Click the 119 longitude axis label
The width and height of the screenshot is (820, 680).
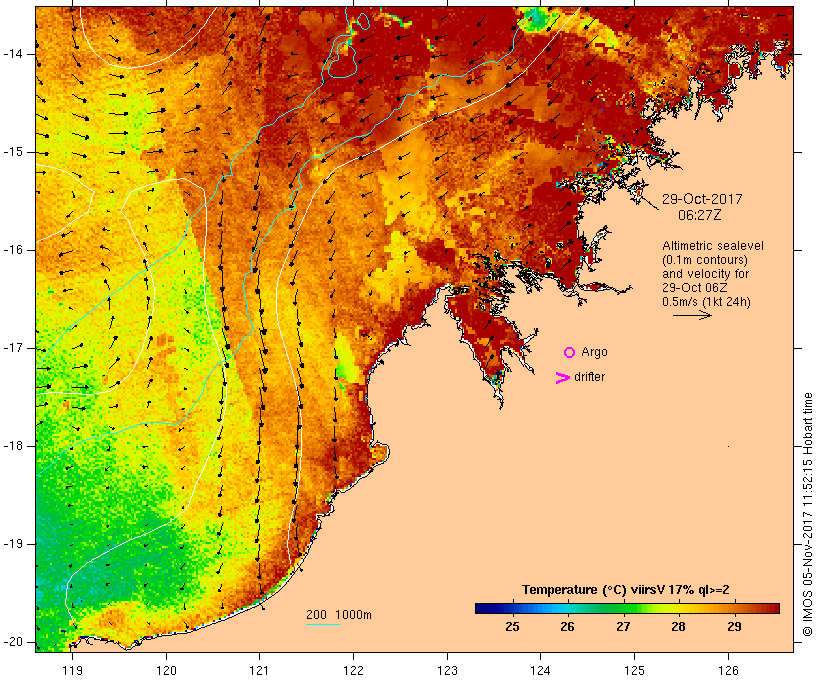point(72,671)
